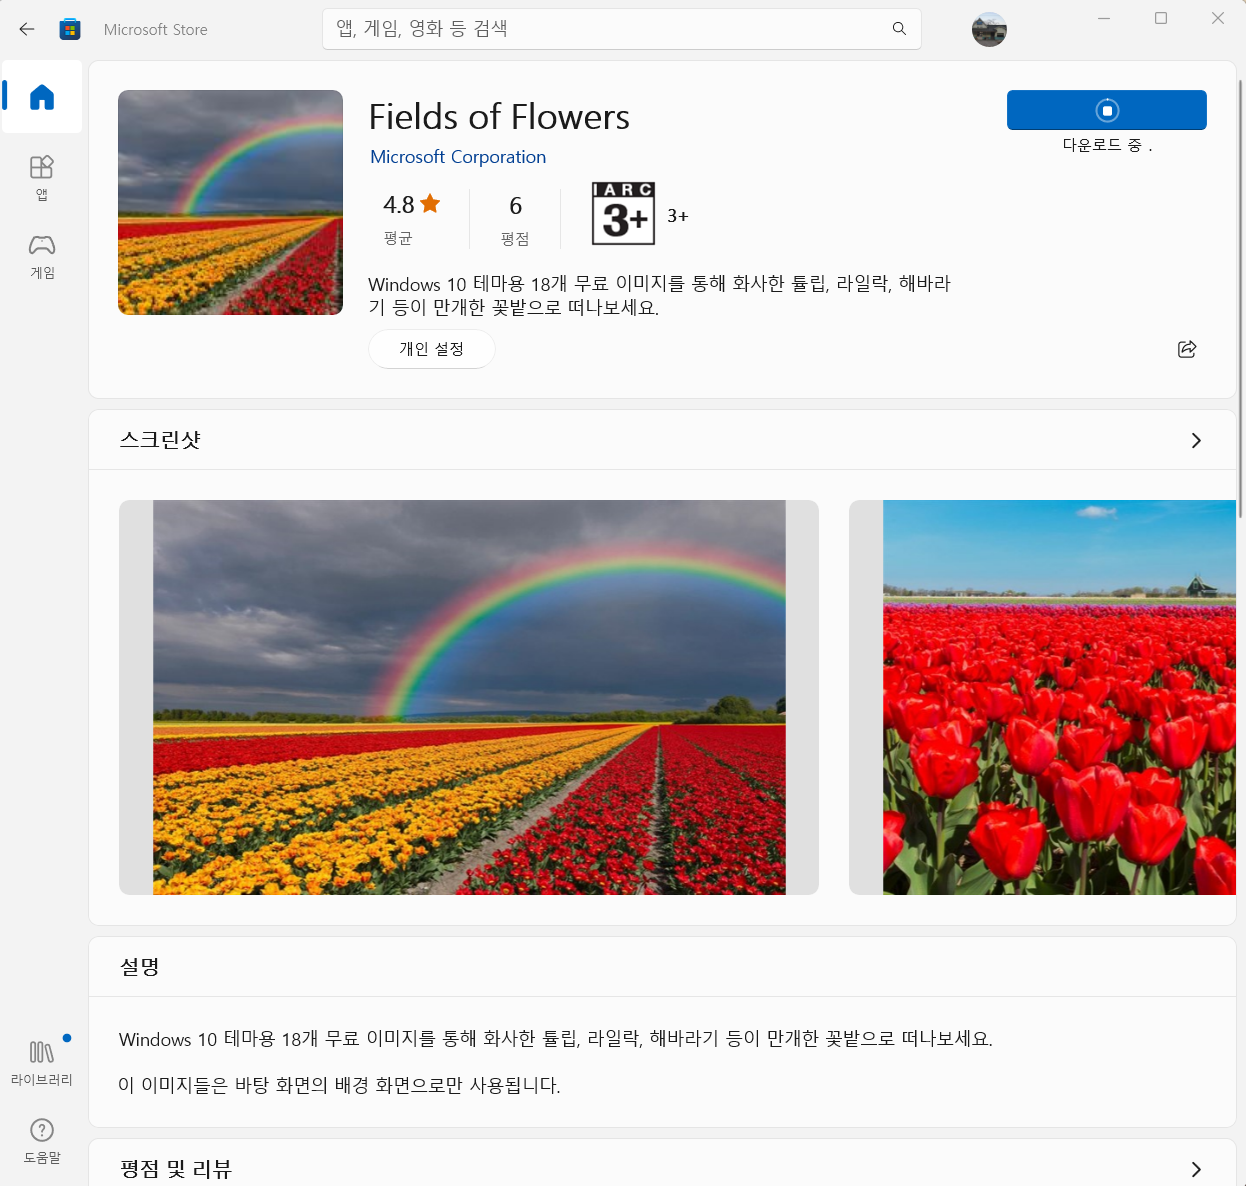This screenshot has height=1186, width=1246.
Task: Open the 게임 (Games) sidebar section
Action: (x=42, y=256)
